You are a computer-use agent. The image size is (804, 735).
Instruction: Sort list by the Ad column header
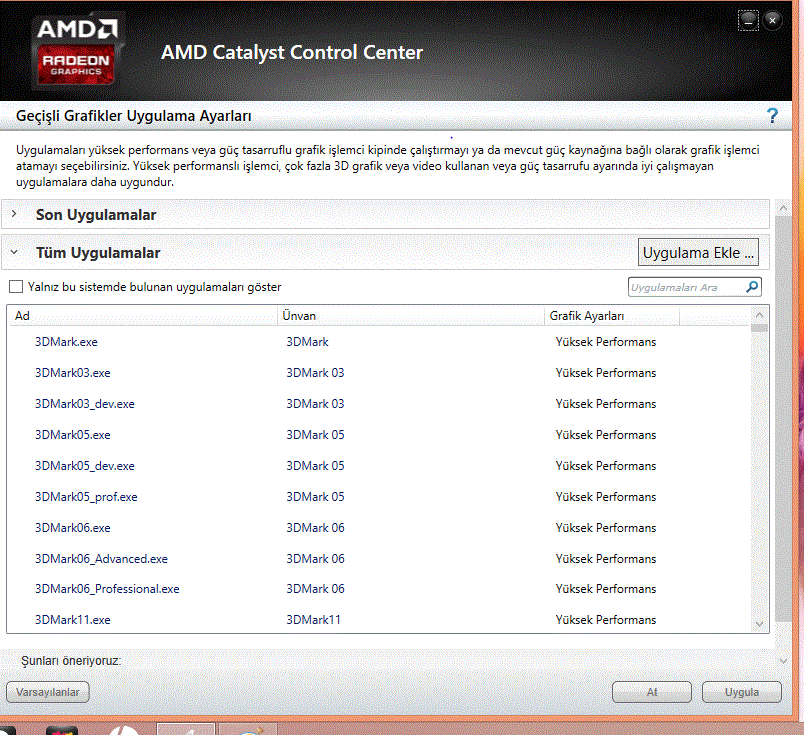[x=143, y=316]
